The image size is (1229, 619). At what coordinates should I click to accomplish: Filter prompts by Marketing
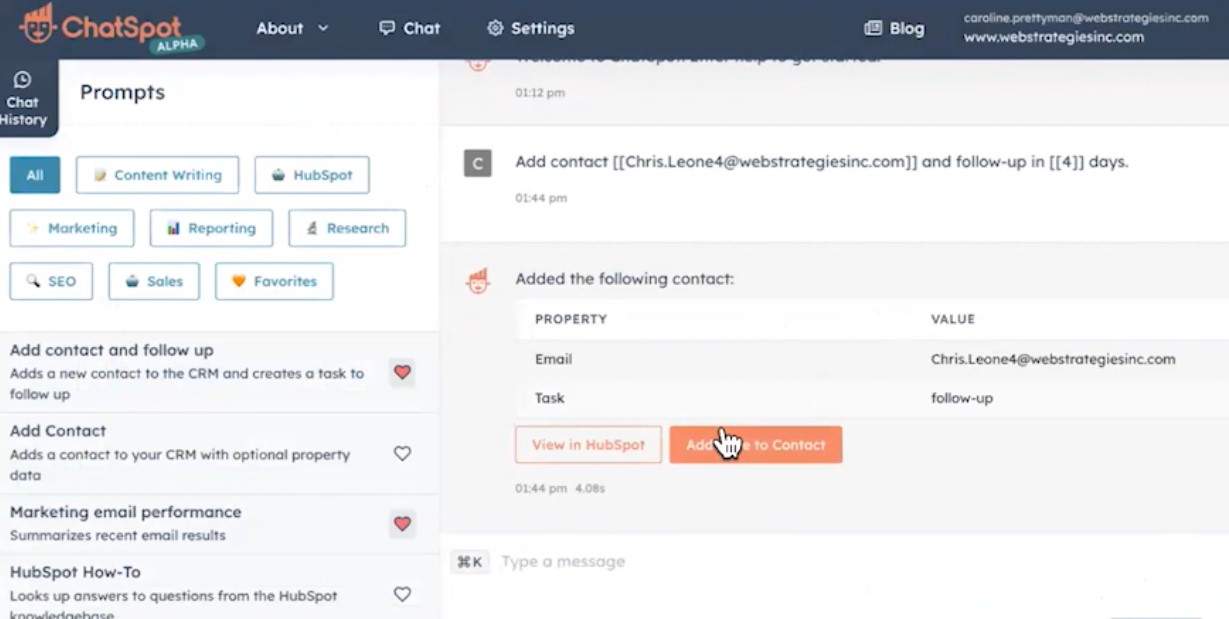[x=72, y=228]
